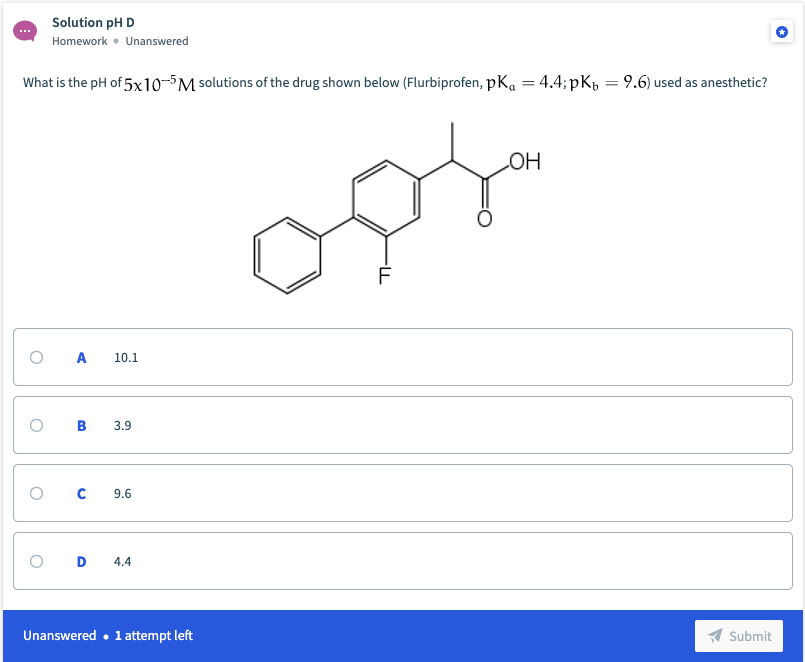
Task: Click the paper plane icon on Submit
Action: [x=716, y=636]
